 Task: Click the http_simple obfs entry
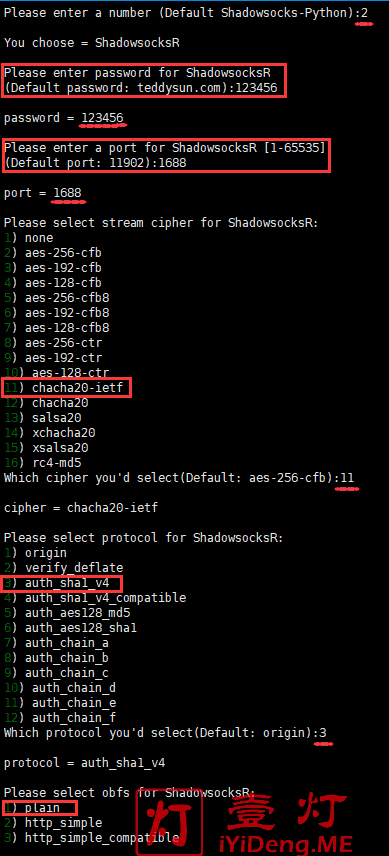pos(52,823)
